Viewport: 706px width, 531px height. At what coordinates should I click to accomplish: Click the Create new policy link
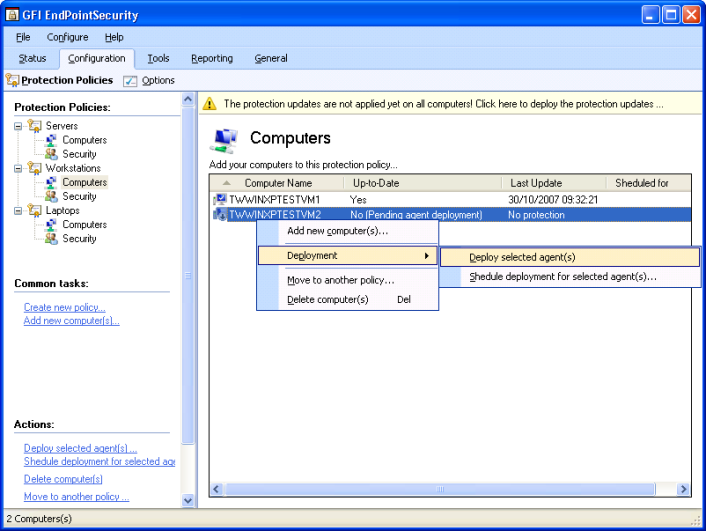click(x=64, y=308)
